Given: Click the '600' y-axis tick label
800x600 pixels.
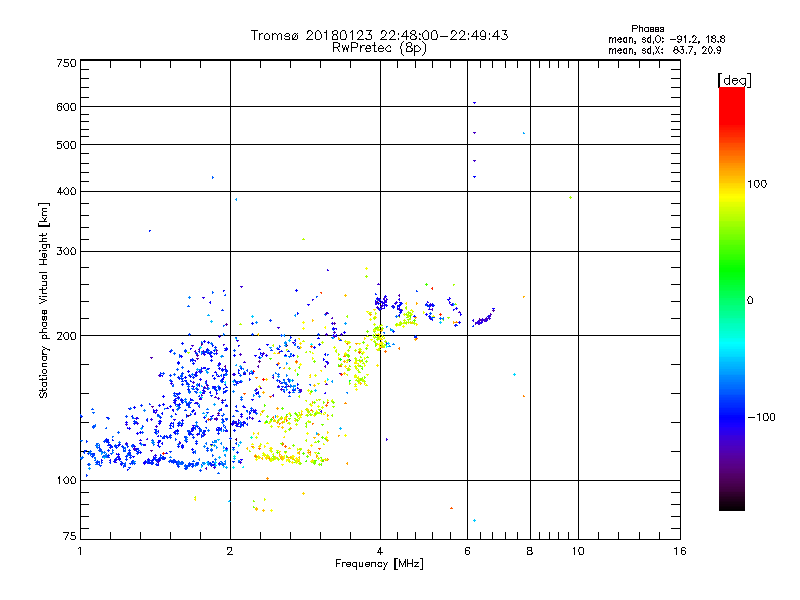Looking at the screenshot, I should [x=66, y=107].
